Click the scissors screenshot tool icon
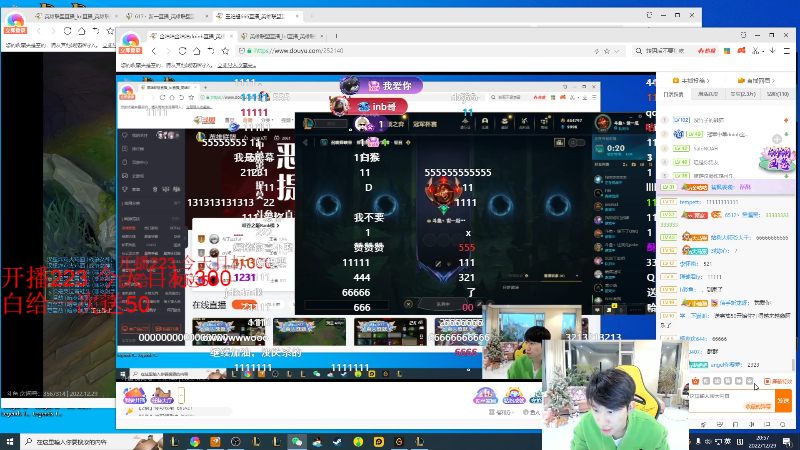 pos(756,51)
